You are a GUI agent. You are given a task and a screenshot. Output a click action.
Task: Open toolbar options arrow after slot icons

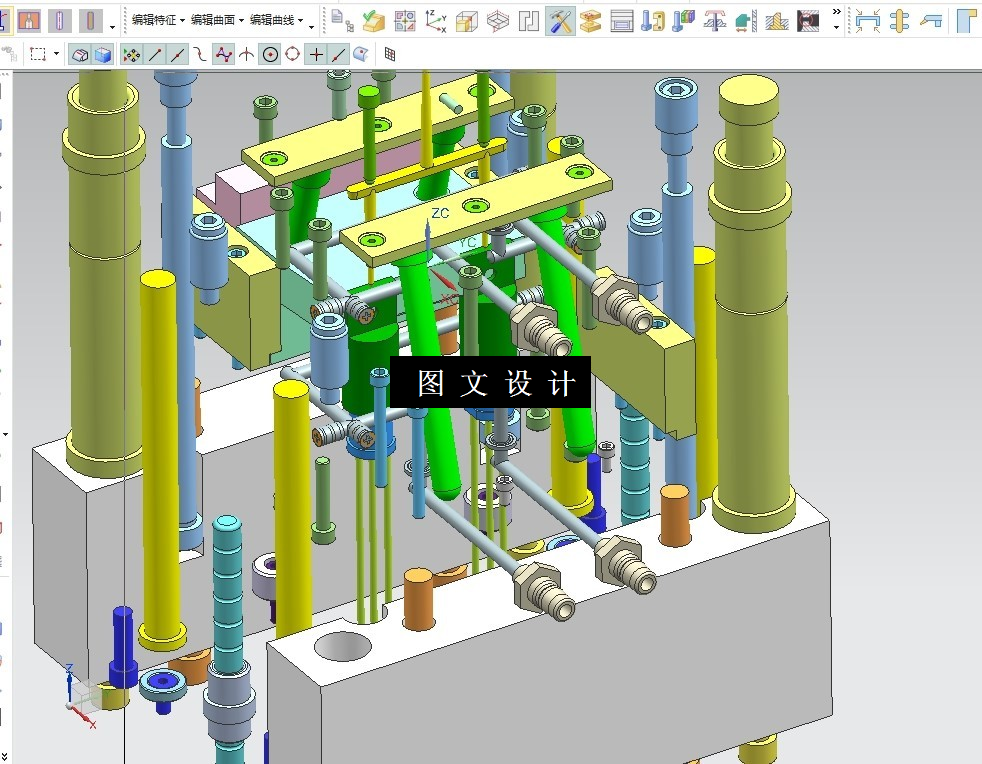(x=113, y=27)
